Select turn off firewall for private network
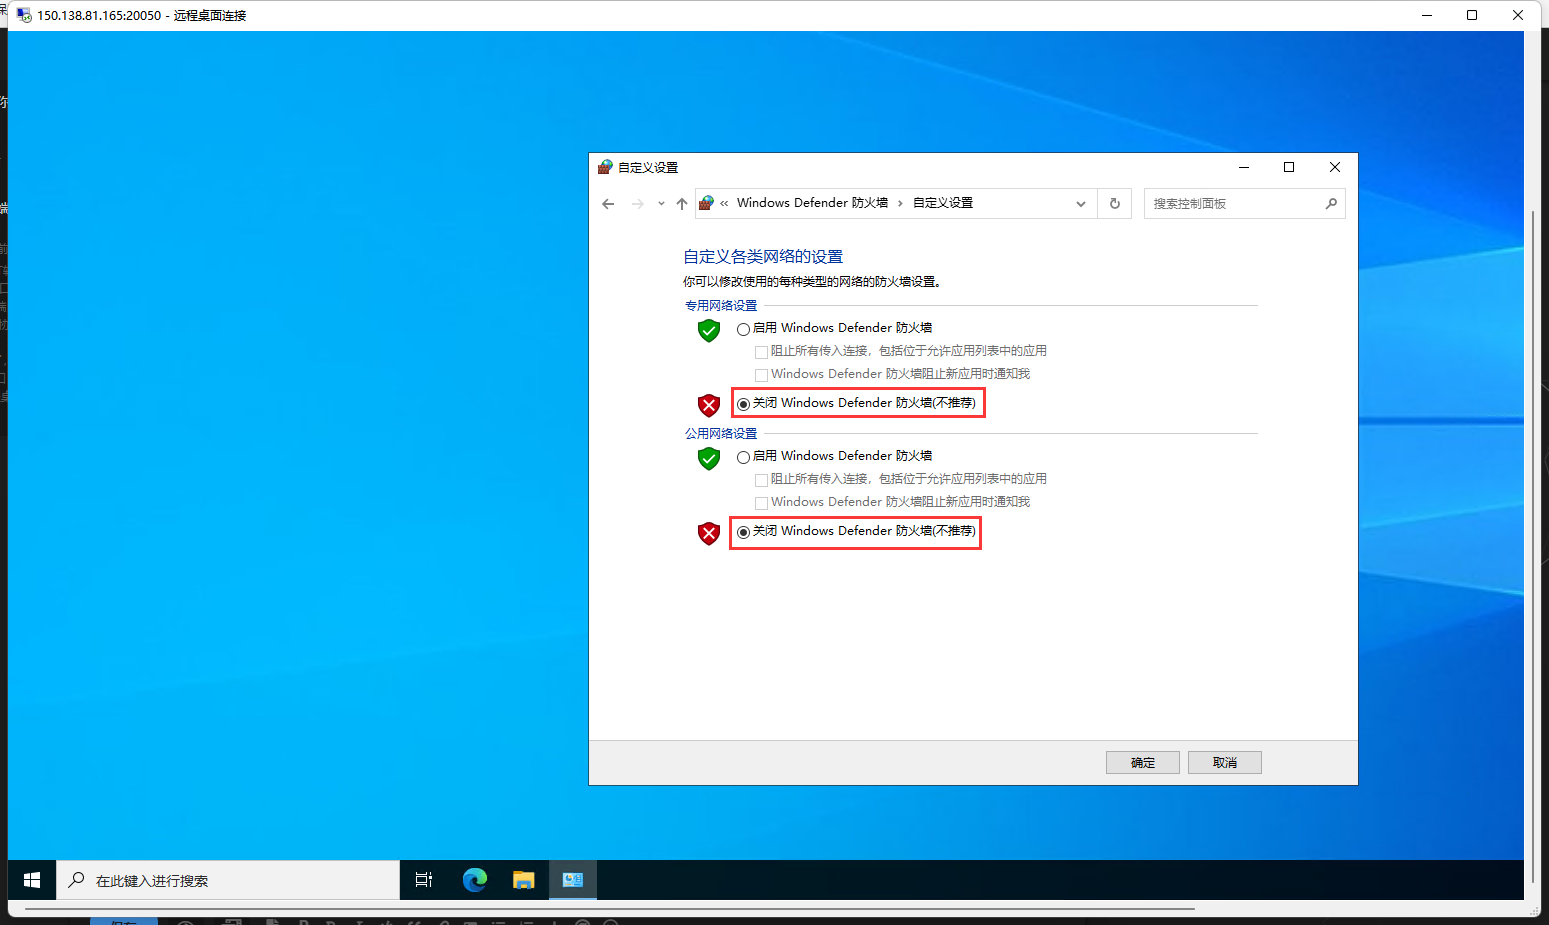 pyautogui.click(x=743, y=404)
